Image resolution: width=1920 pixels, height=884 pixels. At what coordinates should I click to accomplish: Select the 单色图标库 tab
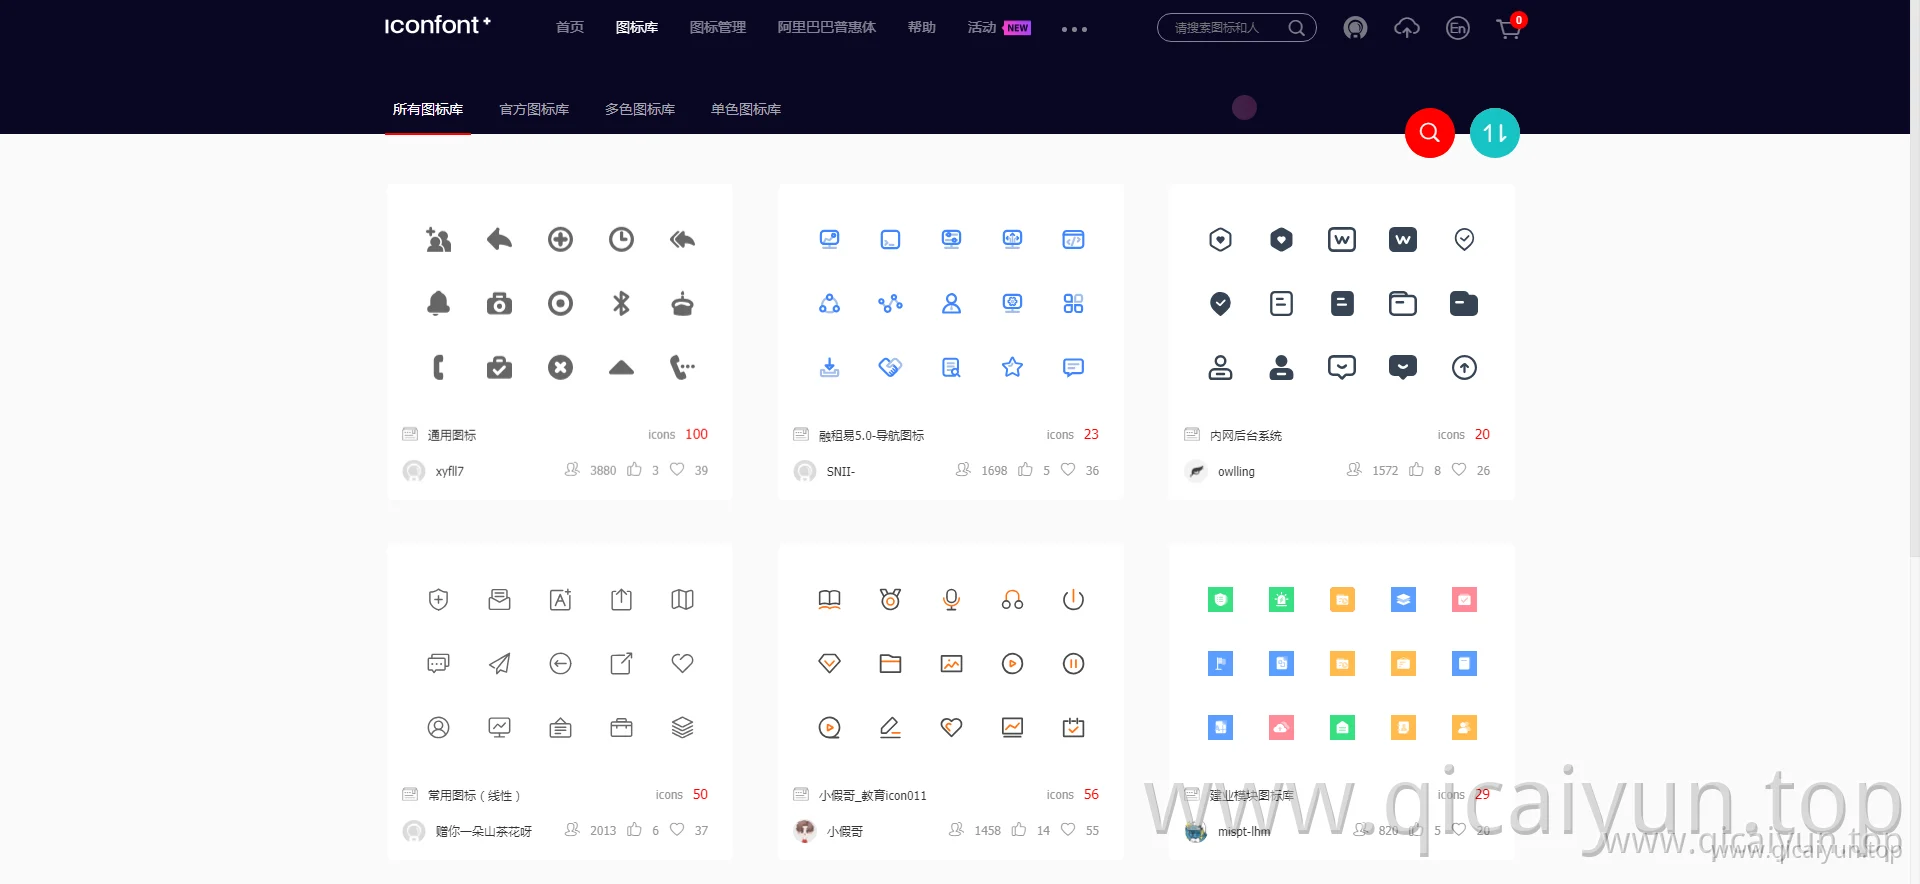click(x=746, y=109)
